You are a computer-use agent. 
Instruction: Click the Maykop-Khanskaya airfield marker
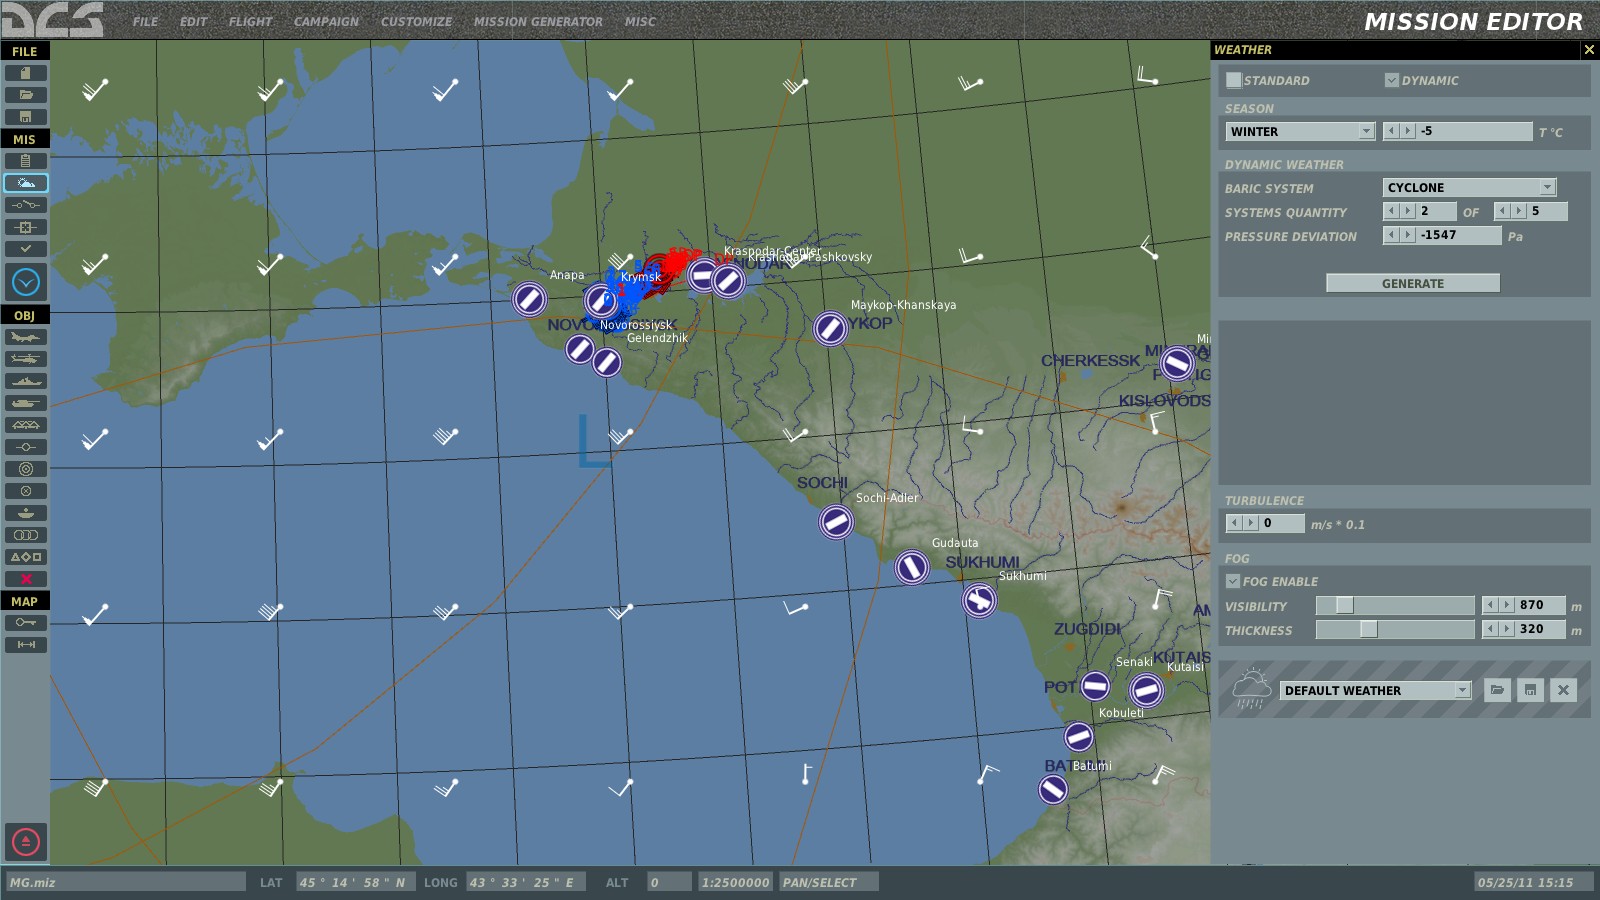(830, 328)
